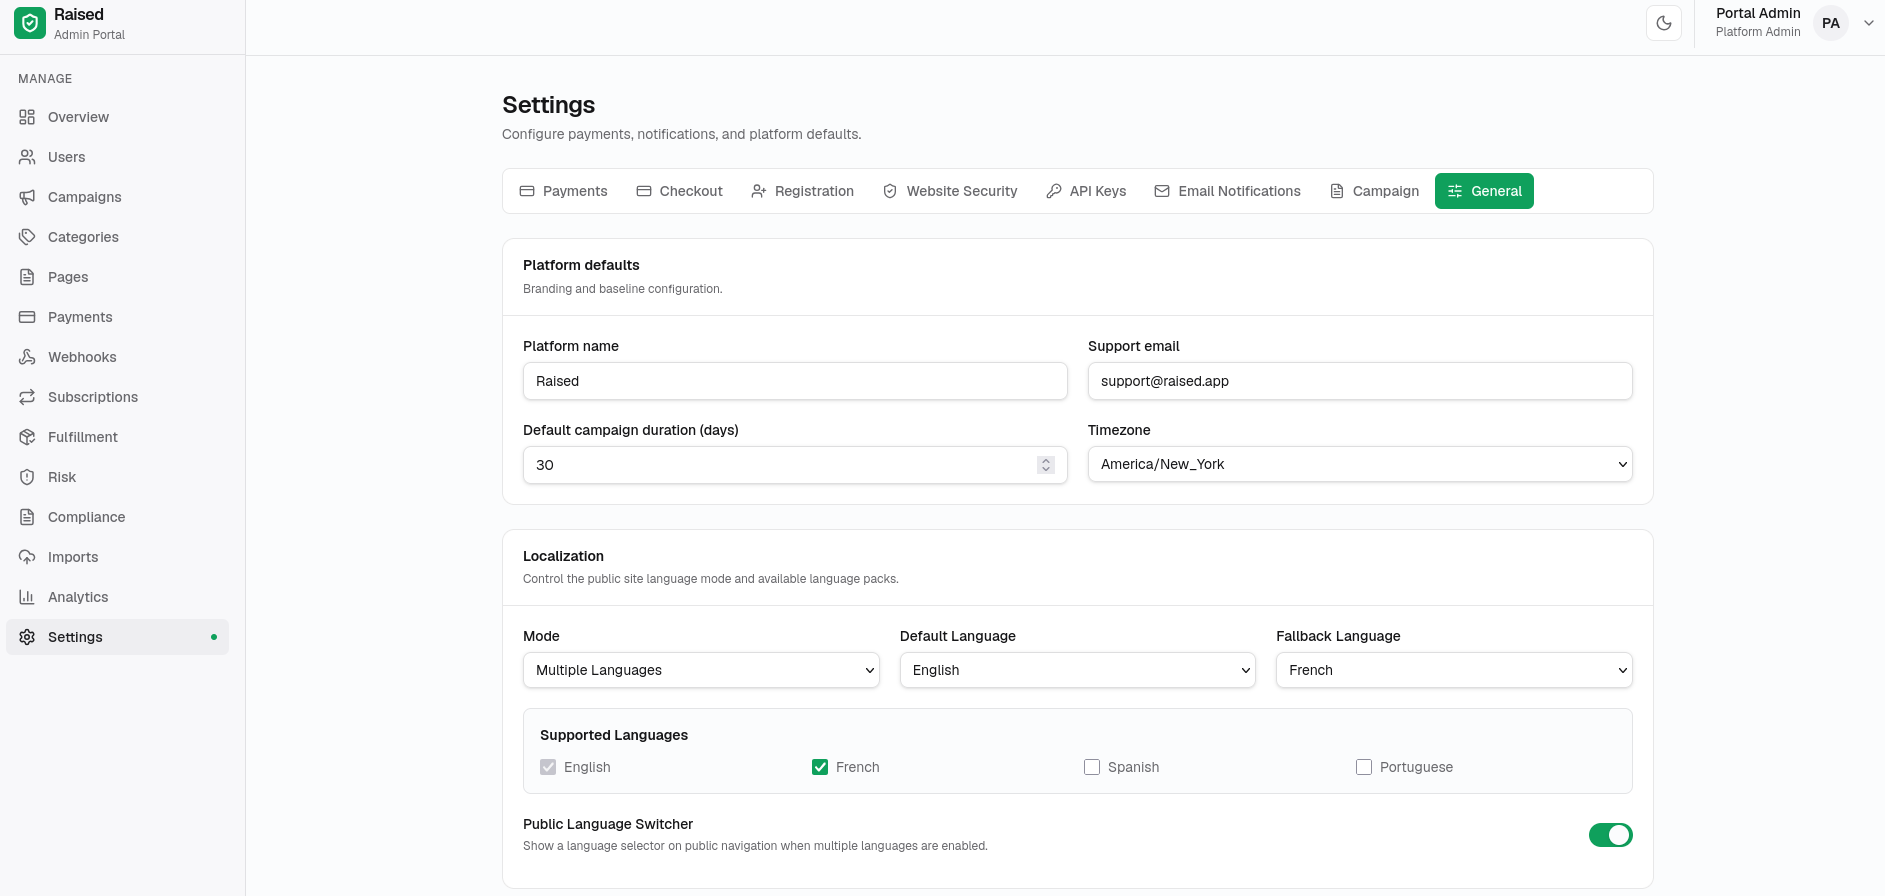The width and height of the screenshot is (1885, 896).
Task: Focus the Default campaign duration field
Action: point(795,465)
